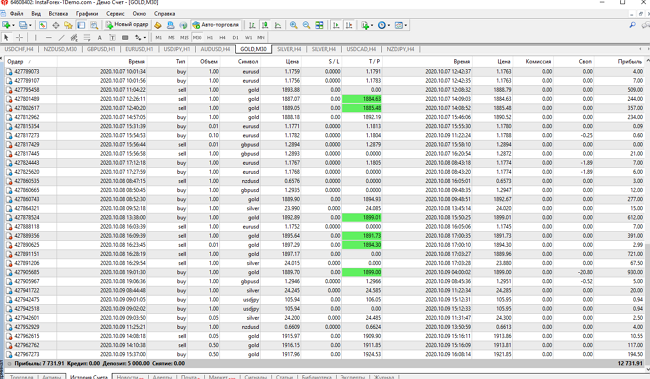Open the Indicators list icon
Viewport: 650px width, 379px height.
click(x=365, y=25)
